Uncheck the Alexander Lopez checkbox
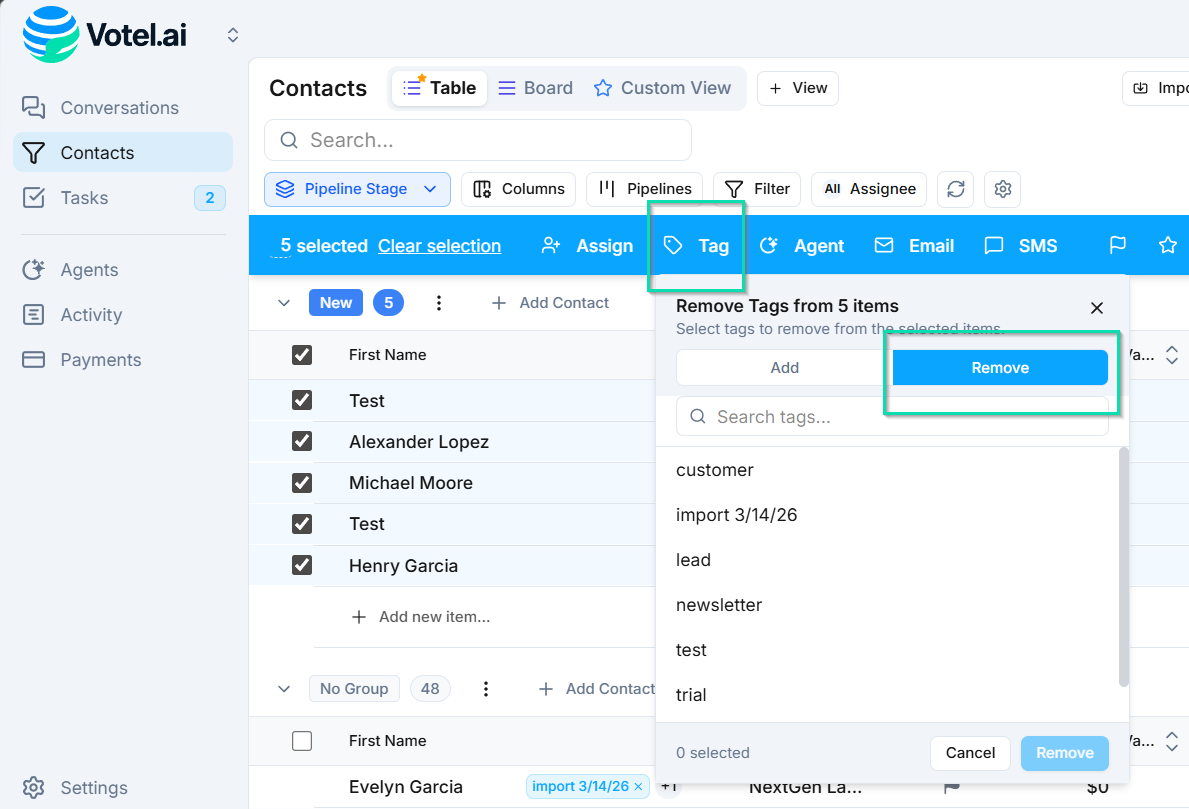This screenshot has width=1189, height=809. click(x=302, y=441)
